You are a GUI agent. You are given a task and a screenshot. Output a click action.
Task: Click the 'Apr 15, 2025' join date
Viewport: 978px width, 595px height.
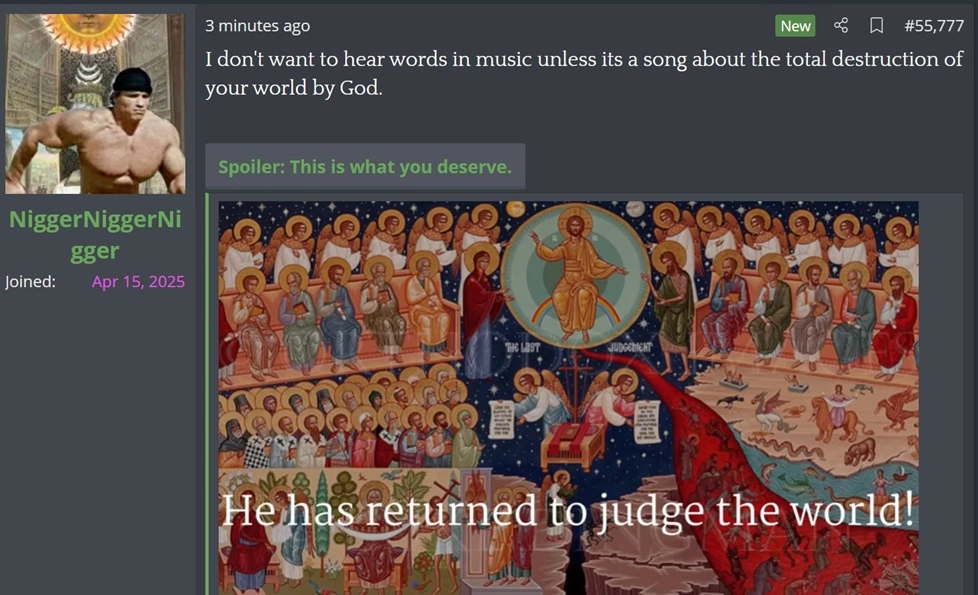138,281
